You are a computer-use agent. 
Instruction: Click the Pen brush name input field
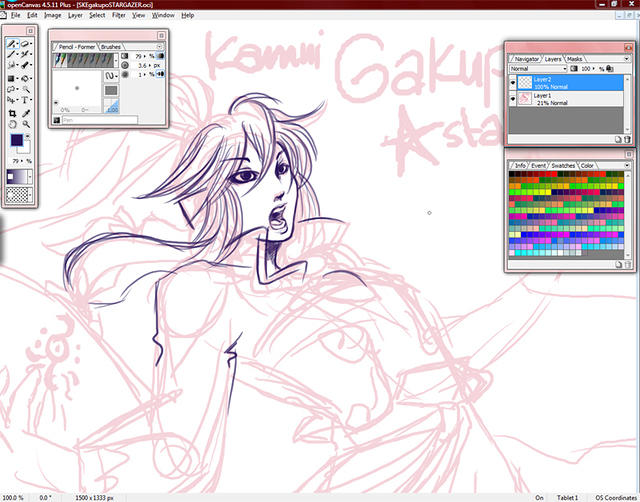(100, 120)
